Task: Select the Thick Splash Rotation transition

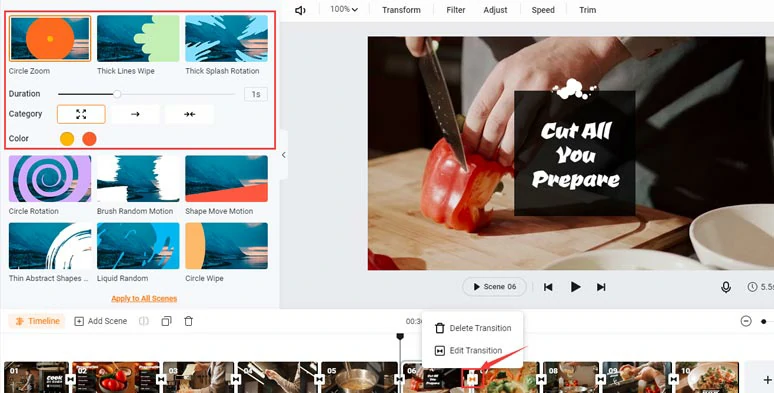Action: point(227,39)
